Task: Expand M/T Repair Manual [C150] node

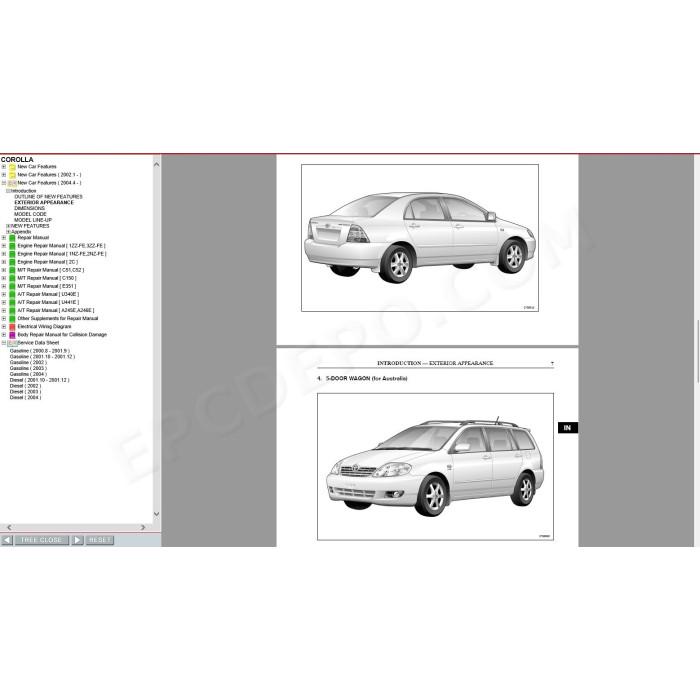Action: 4,278
